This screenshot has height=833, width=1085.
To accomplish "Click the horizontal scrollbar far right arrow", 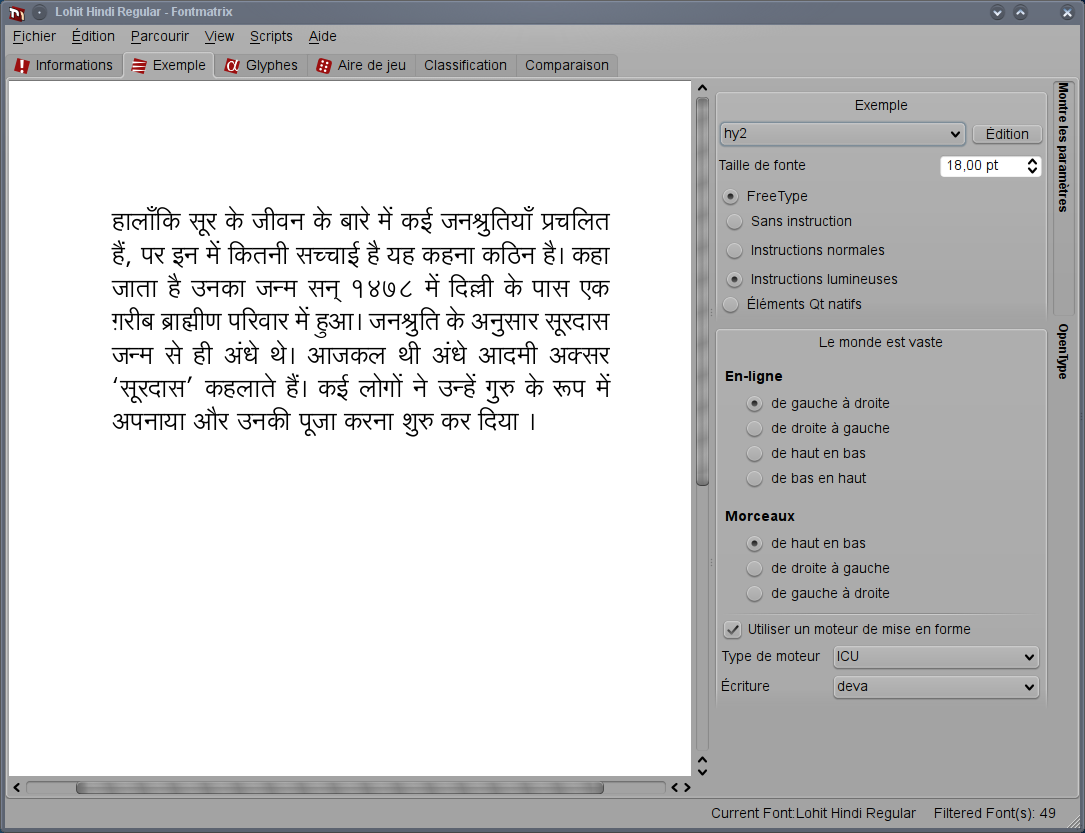I will [x=687, y=787].
